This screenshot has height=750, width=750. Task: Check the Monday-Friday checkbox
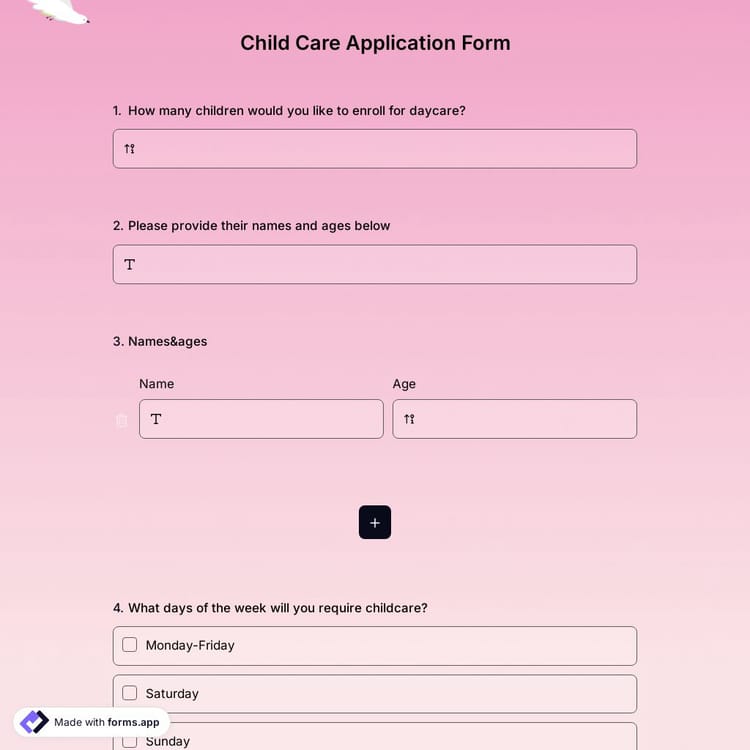click(130, 645)
